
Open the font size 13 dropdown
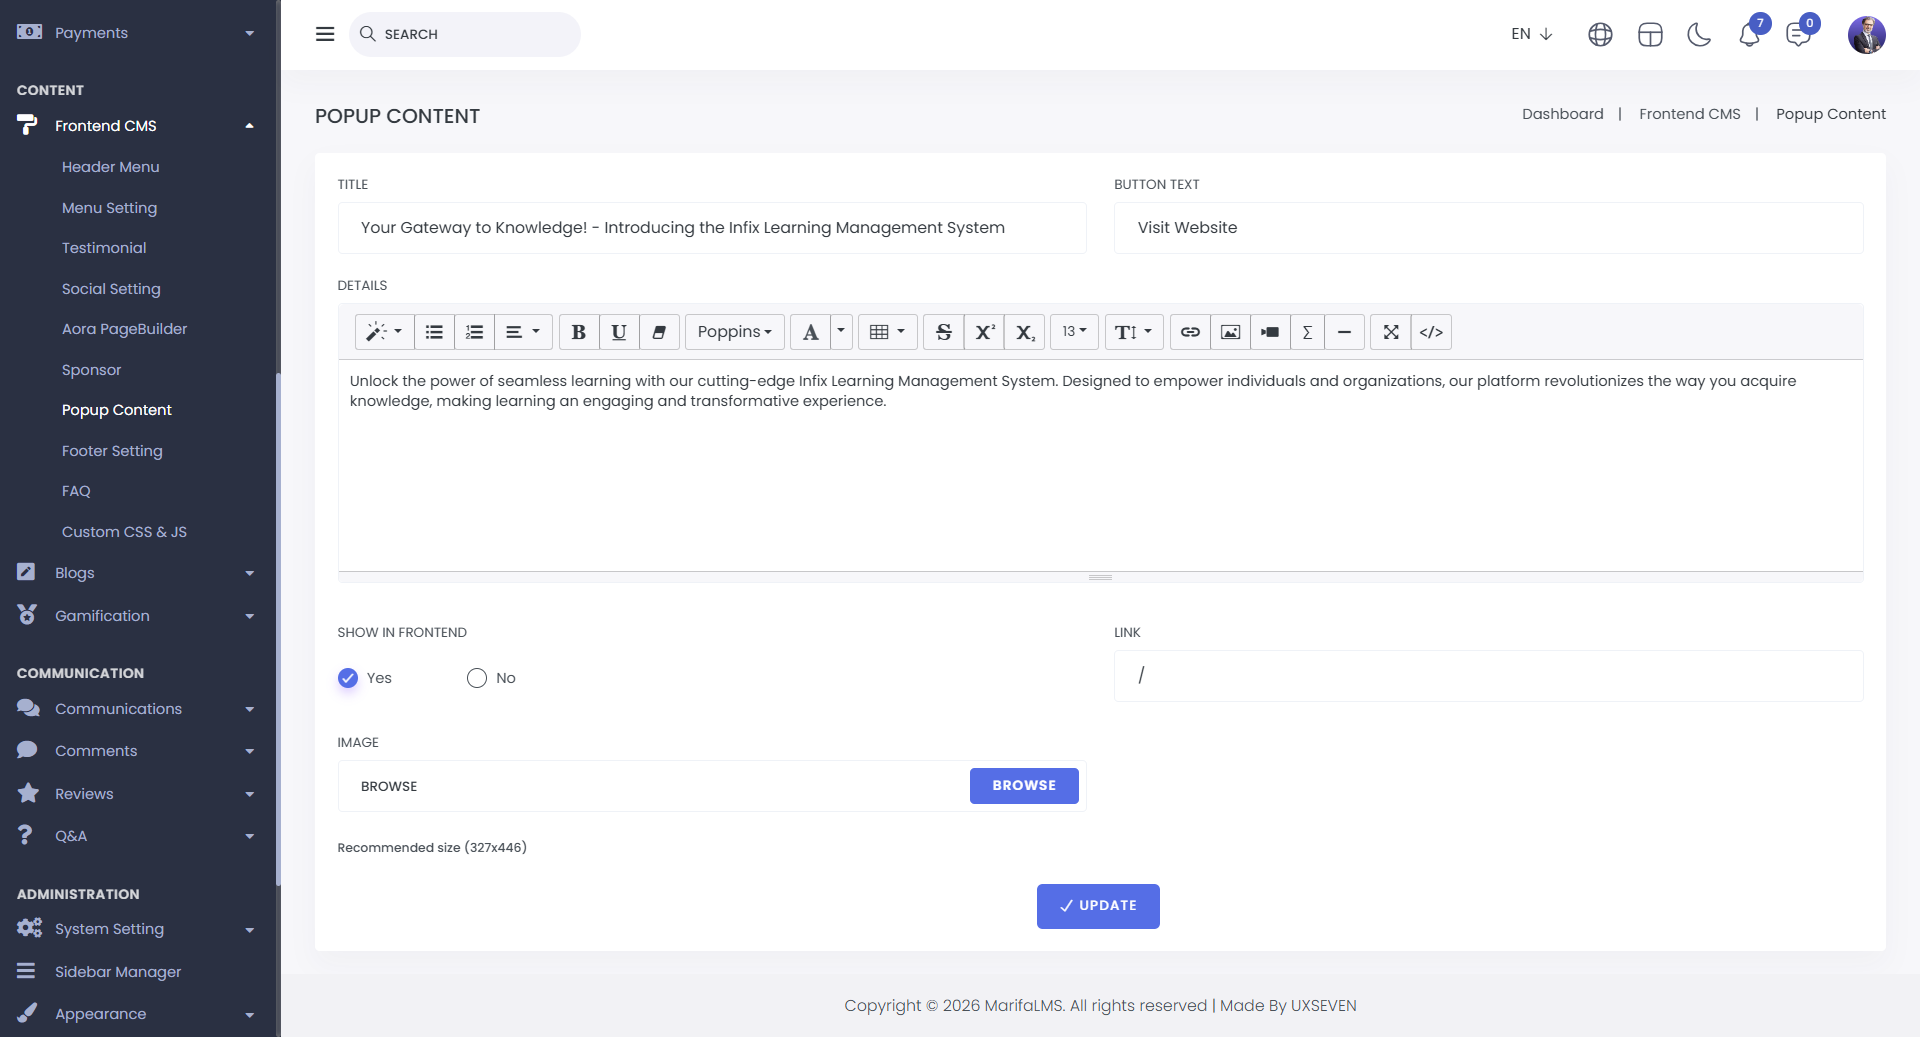tap(1074, 332)
